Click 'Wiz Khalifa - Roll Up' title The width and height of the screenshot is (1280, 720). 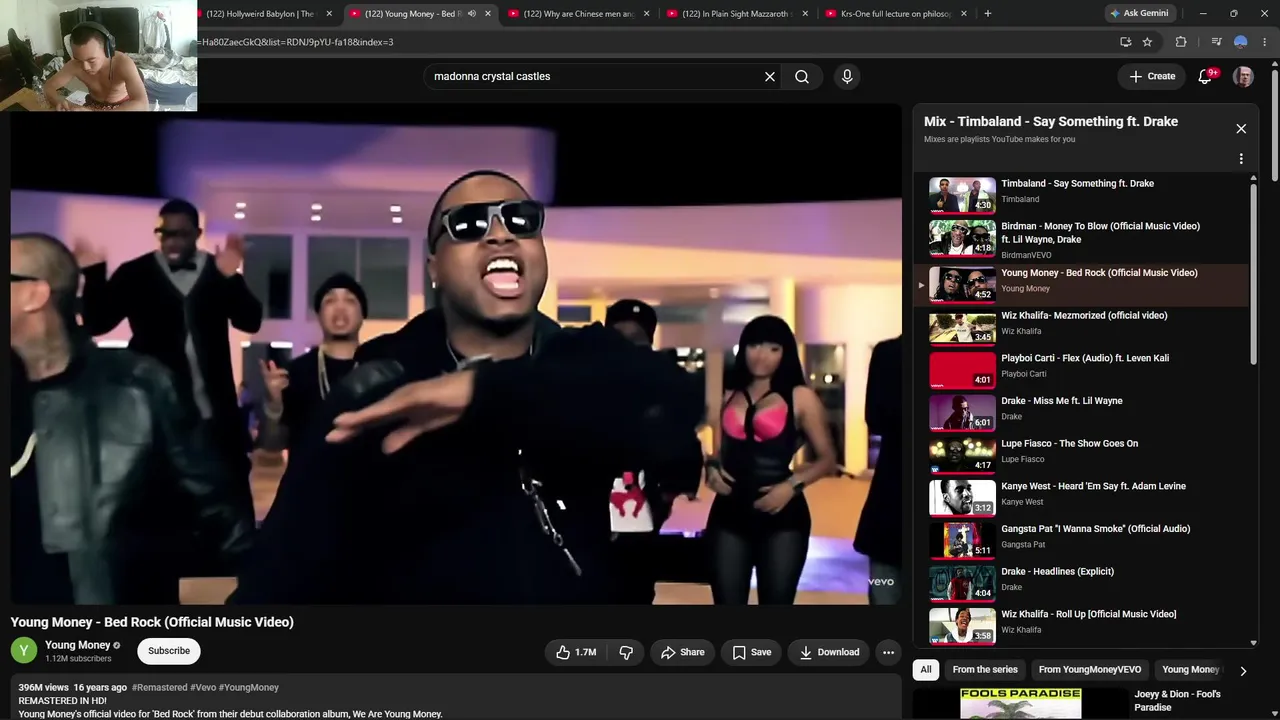point(1089,614)
